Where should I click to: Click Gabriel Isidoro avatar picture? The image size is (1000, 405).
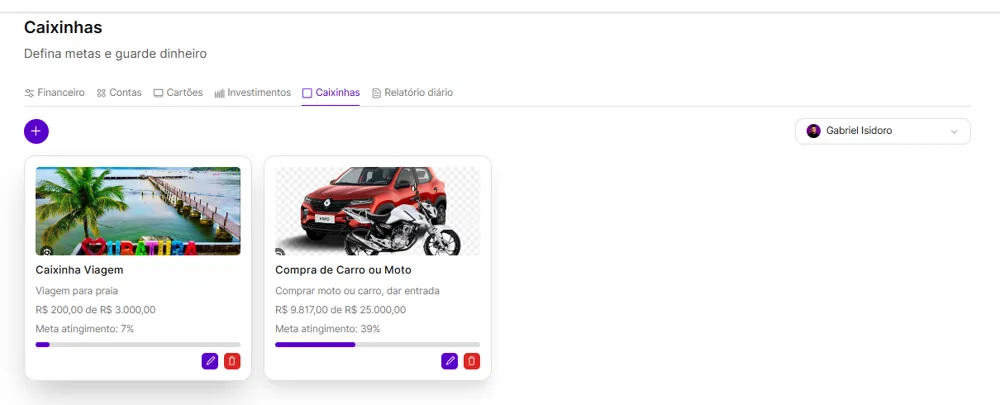tap(813, 131)
